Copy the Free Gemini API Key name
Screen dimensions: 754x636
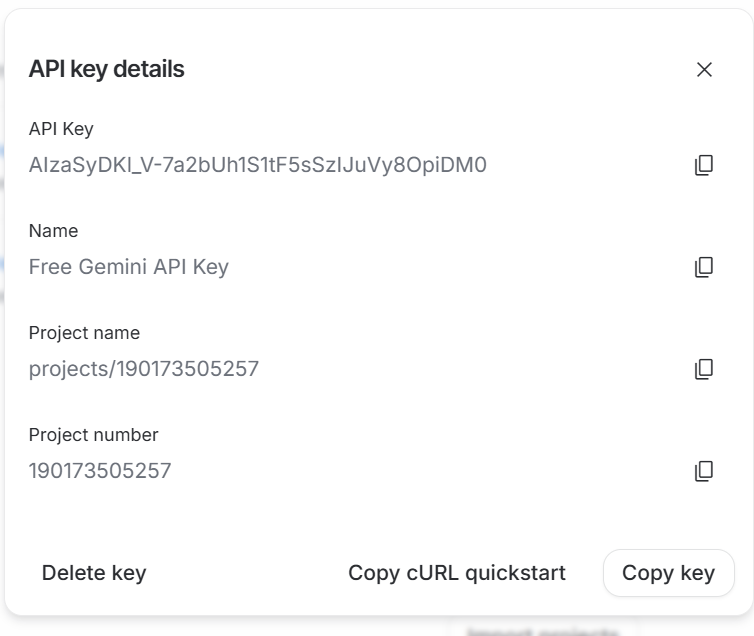(x=704, y=267)
